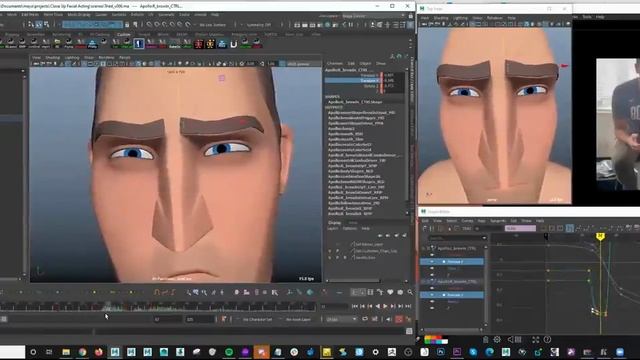Open the Curves menu in the Graph Editor
This screenshot has height=360, width=640.
[467, 221]
